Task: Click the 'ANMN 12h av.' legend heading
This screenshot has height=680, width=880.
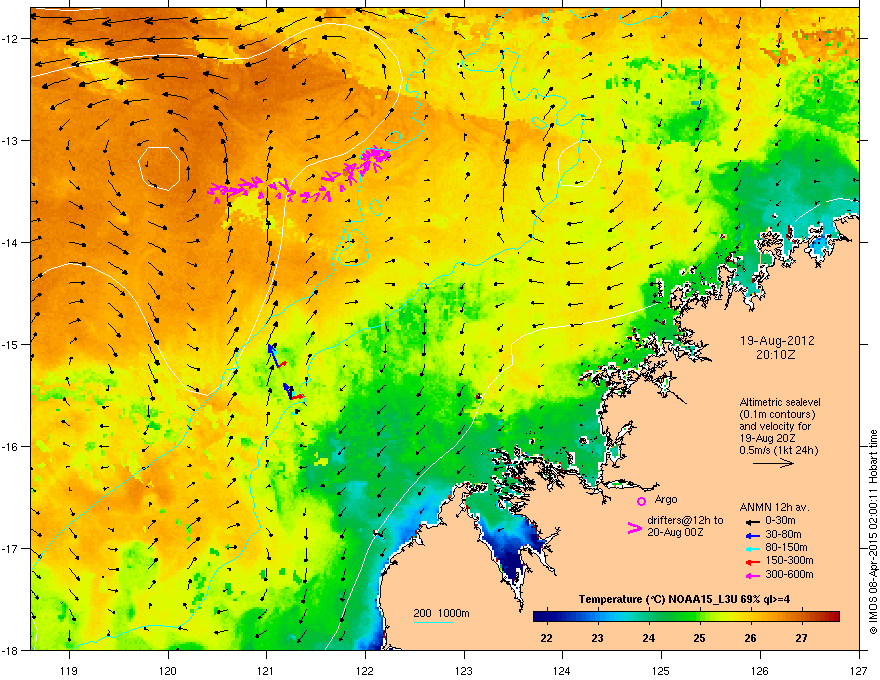Action: click(x=774, y=507)
